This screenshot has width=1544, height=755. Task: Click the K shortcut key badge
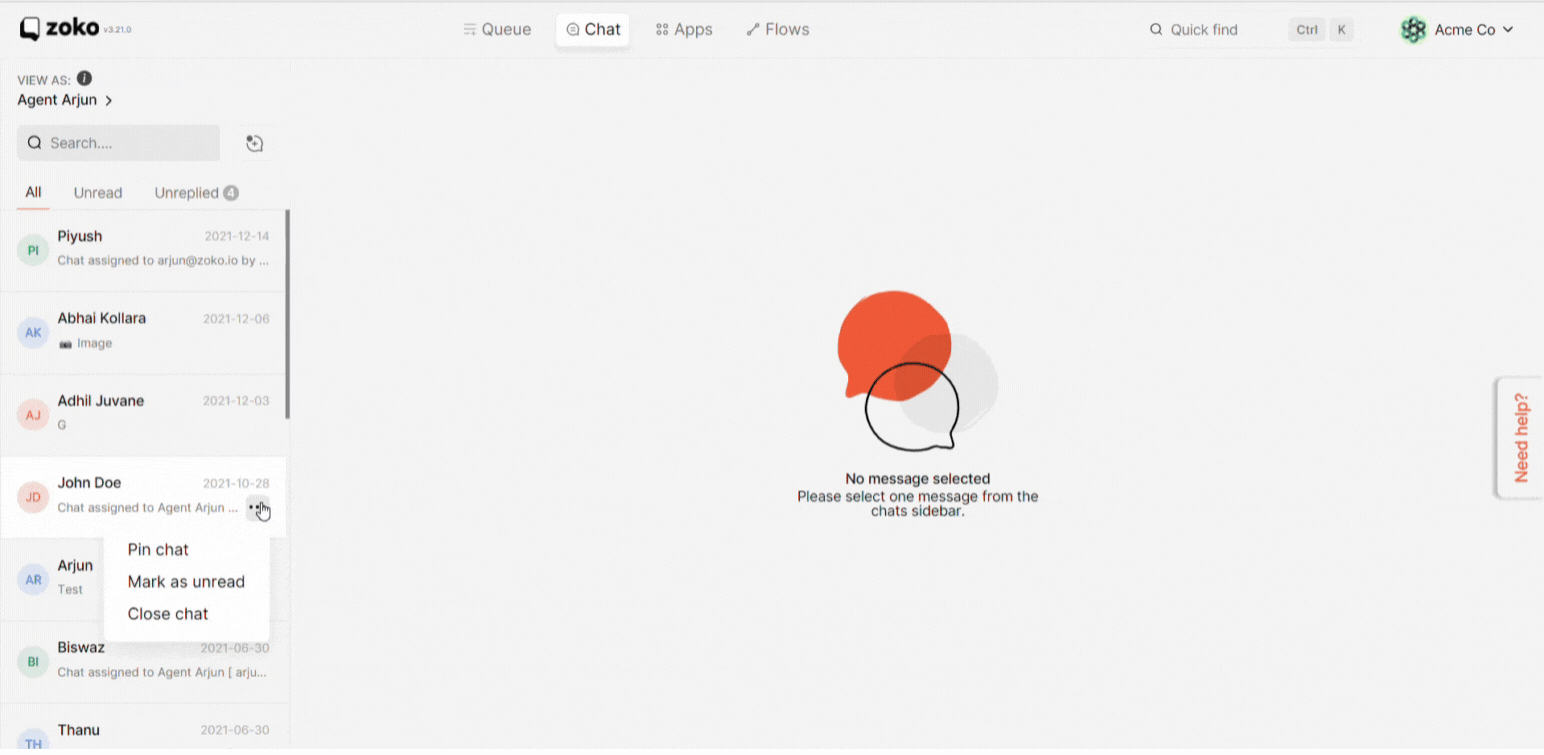[1341, 30]
